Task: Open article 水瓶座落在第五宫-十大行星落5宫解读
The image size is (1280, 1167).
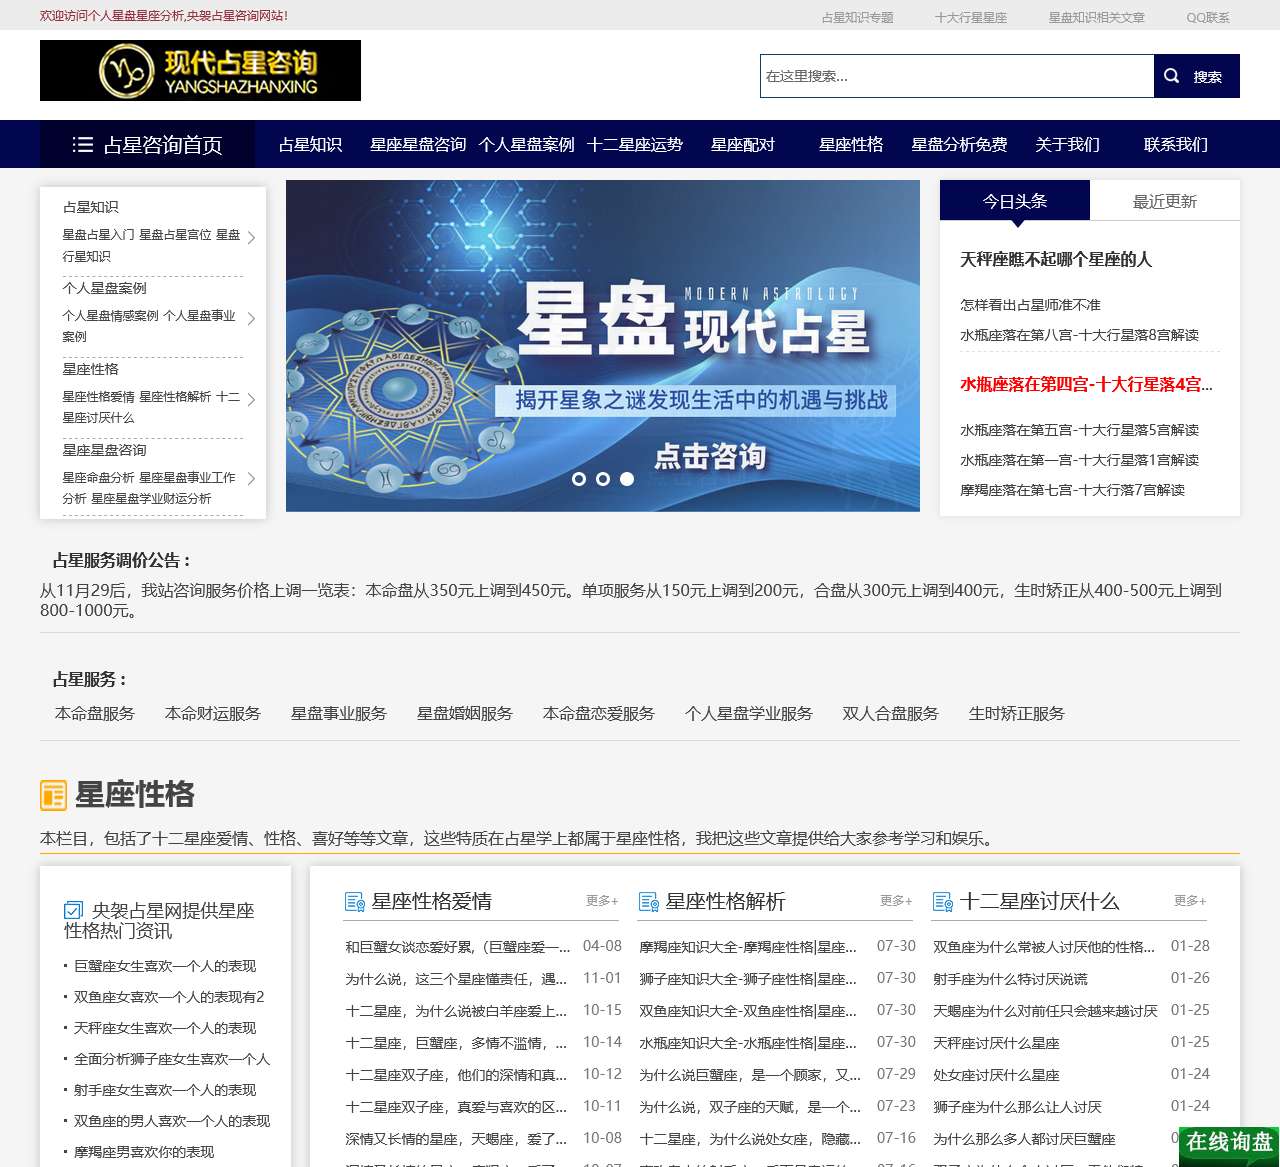Action: click(1079, 430)
